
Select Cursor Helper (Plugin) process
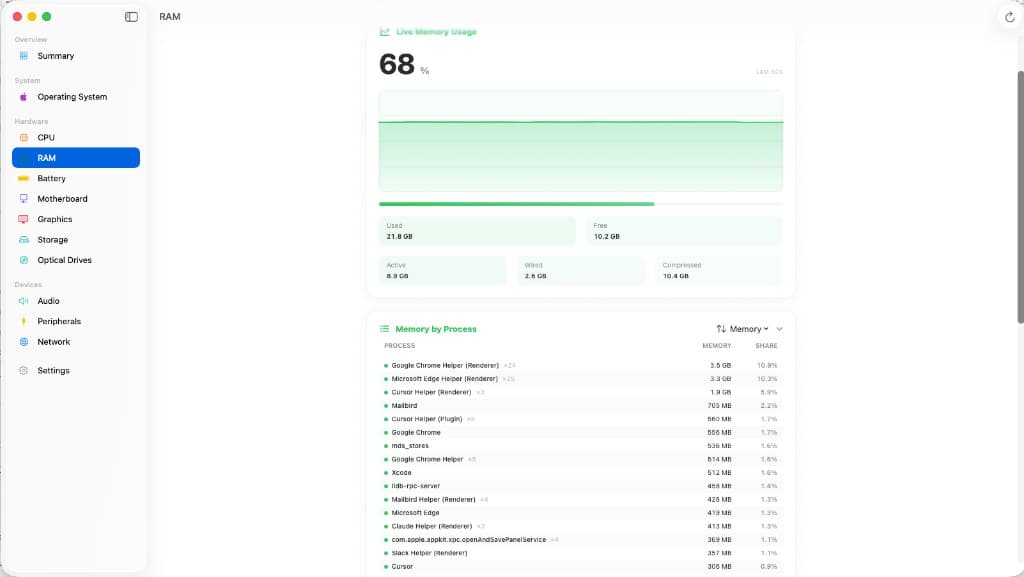point(581,419)
